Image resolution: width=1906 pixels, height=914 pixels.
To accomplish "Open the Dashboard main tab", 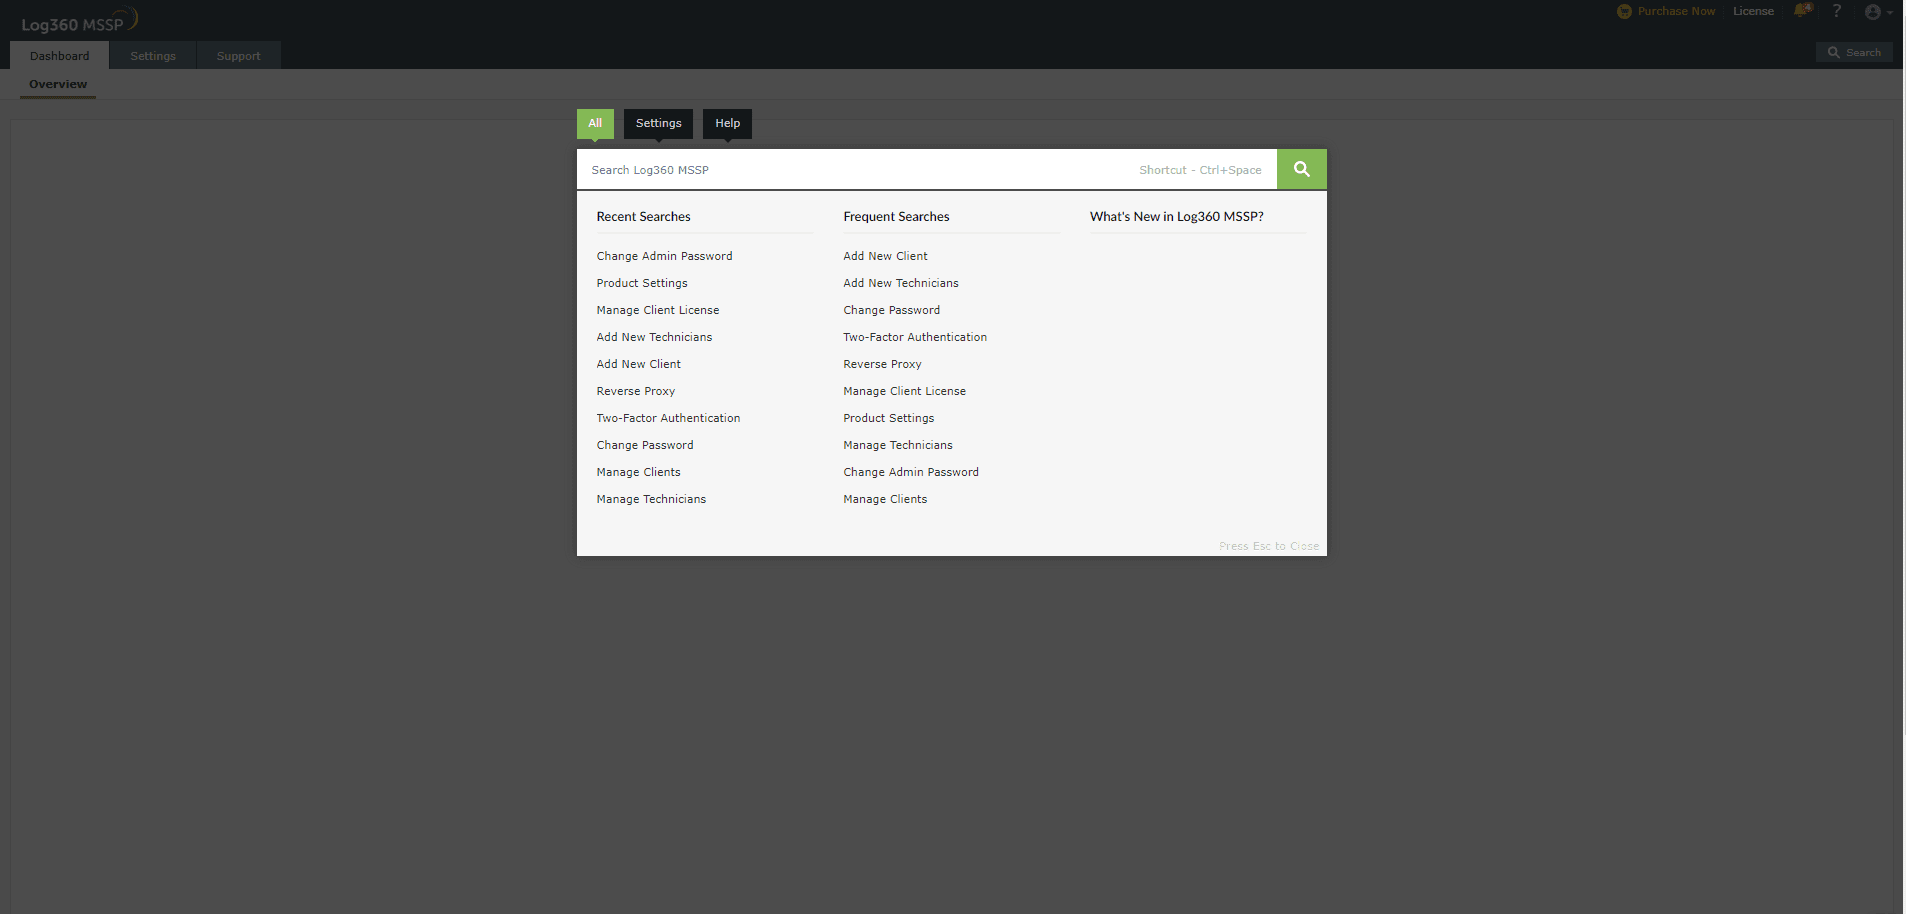I will [59, 56].
